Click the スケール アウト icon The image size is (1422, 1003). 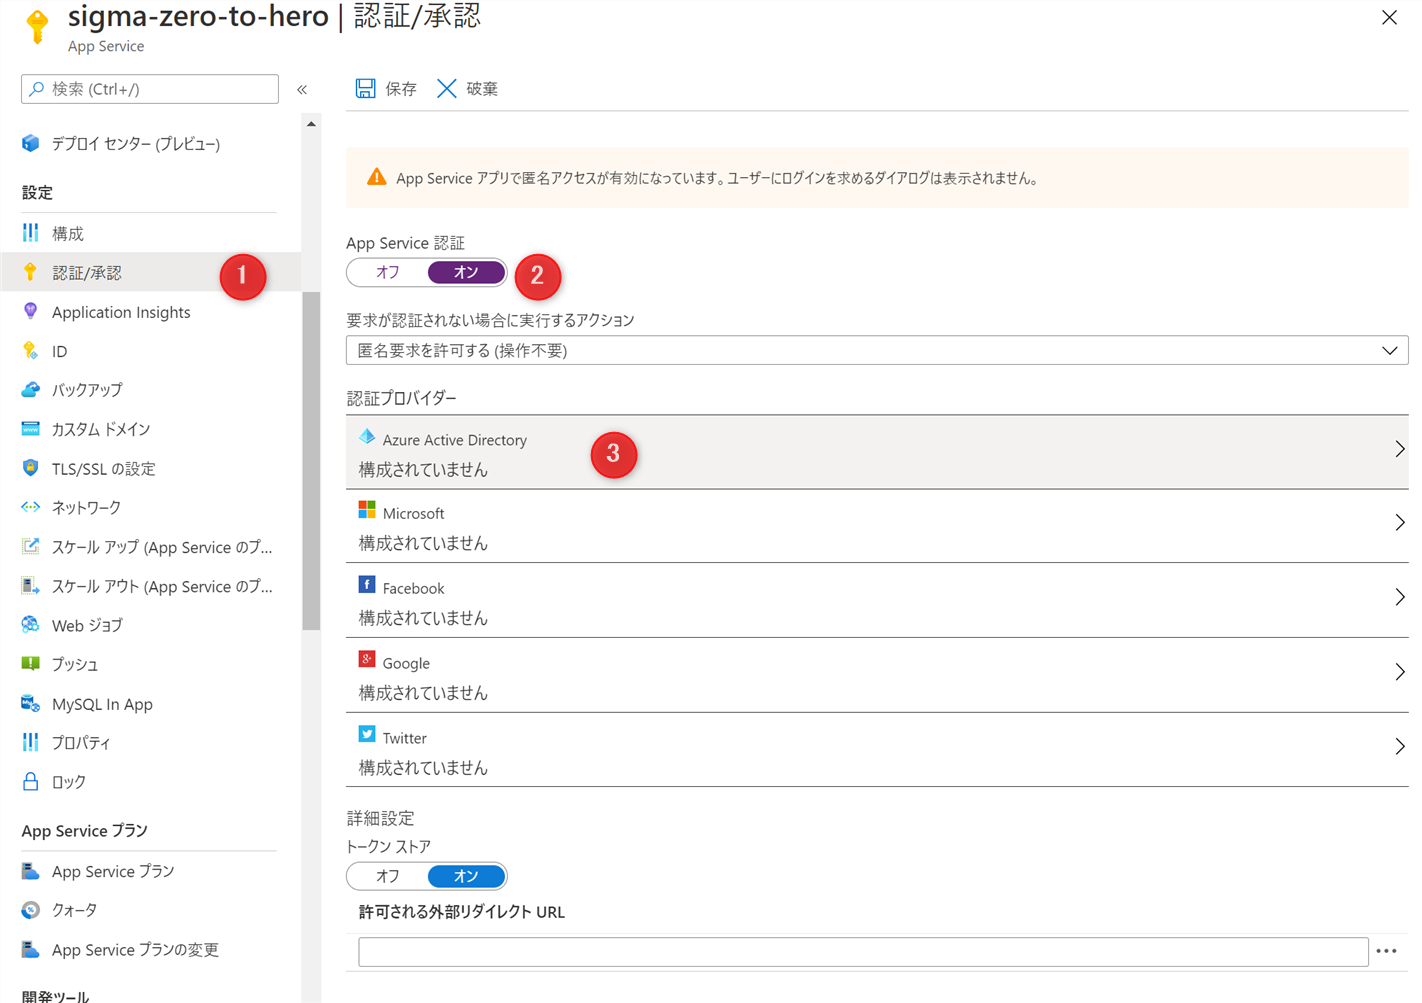(x=31, y=586)
